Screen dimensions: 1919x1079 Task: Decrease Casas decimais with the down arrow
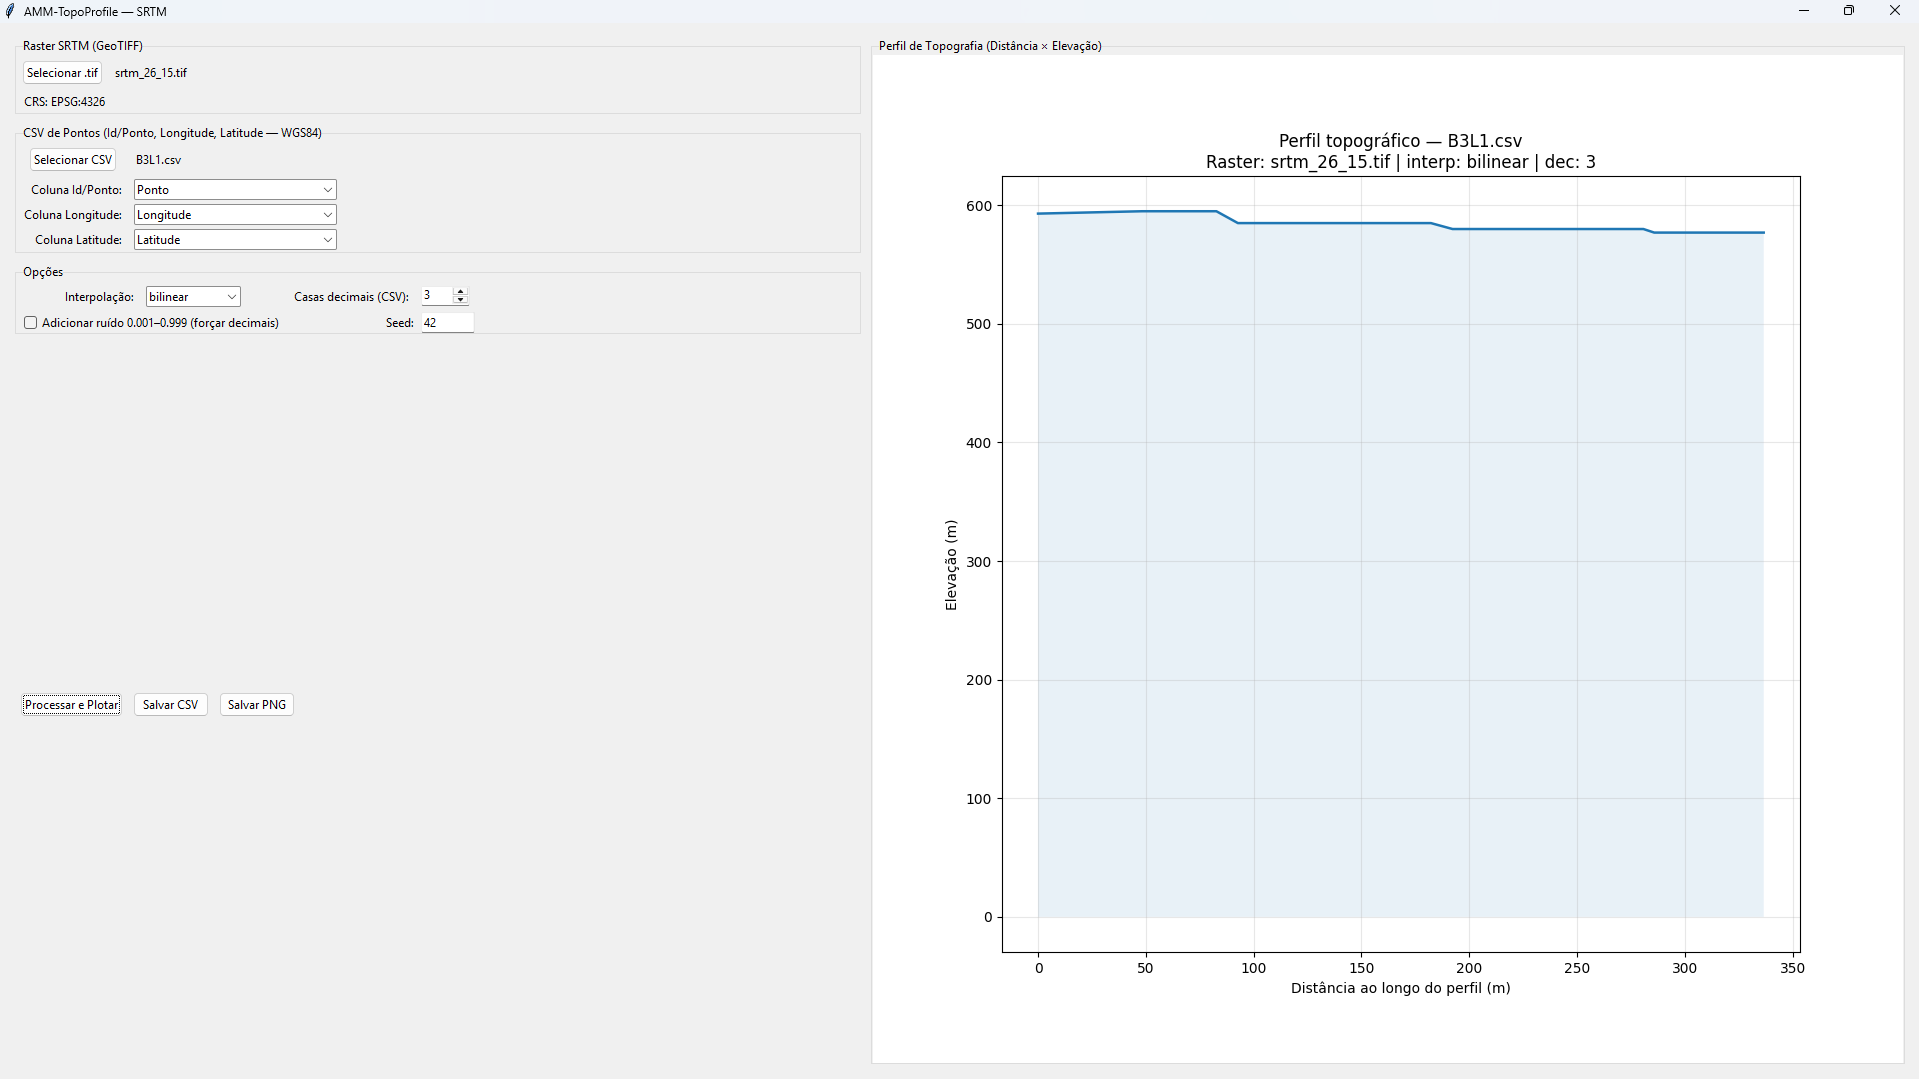(x=461, y=300)
